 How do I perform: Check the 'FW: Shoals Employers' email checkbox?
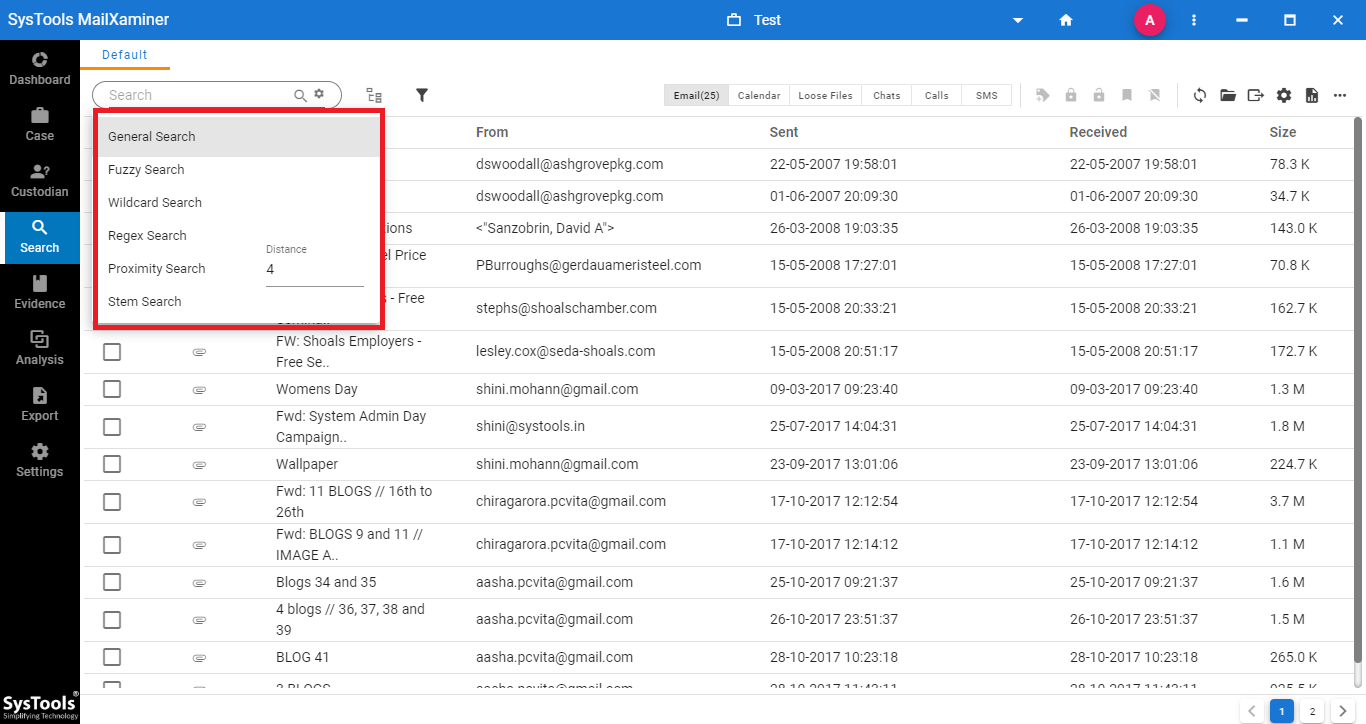click(112, 352)
